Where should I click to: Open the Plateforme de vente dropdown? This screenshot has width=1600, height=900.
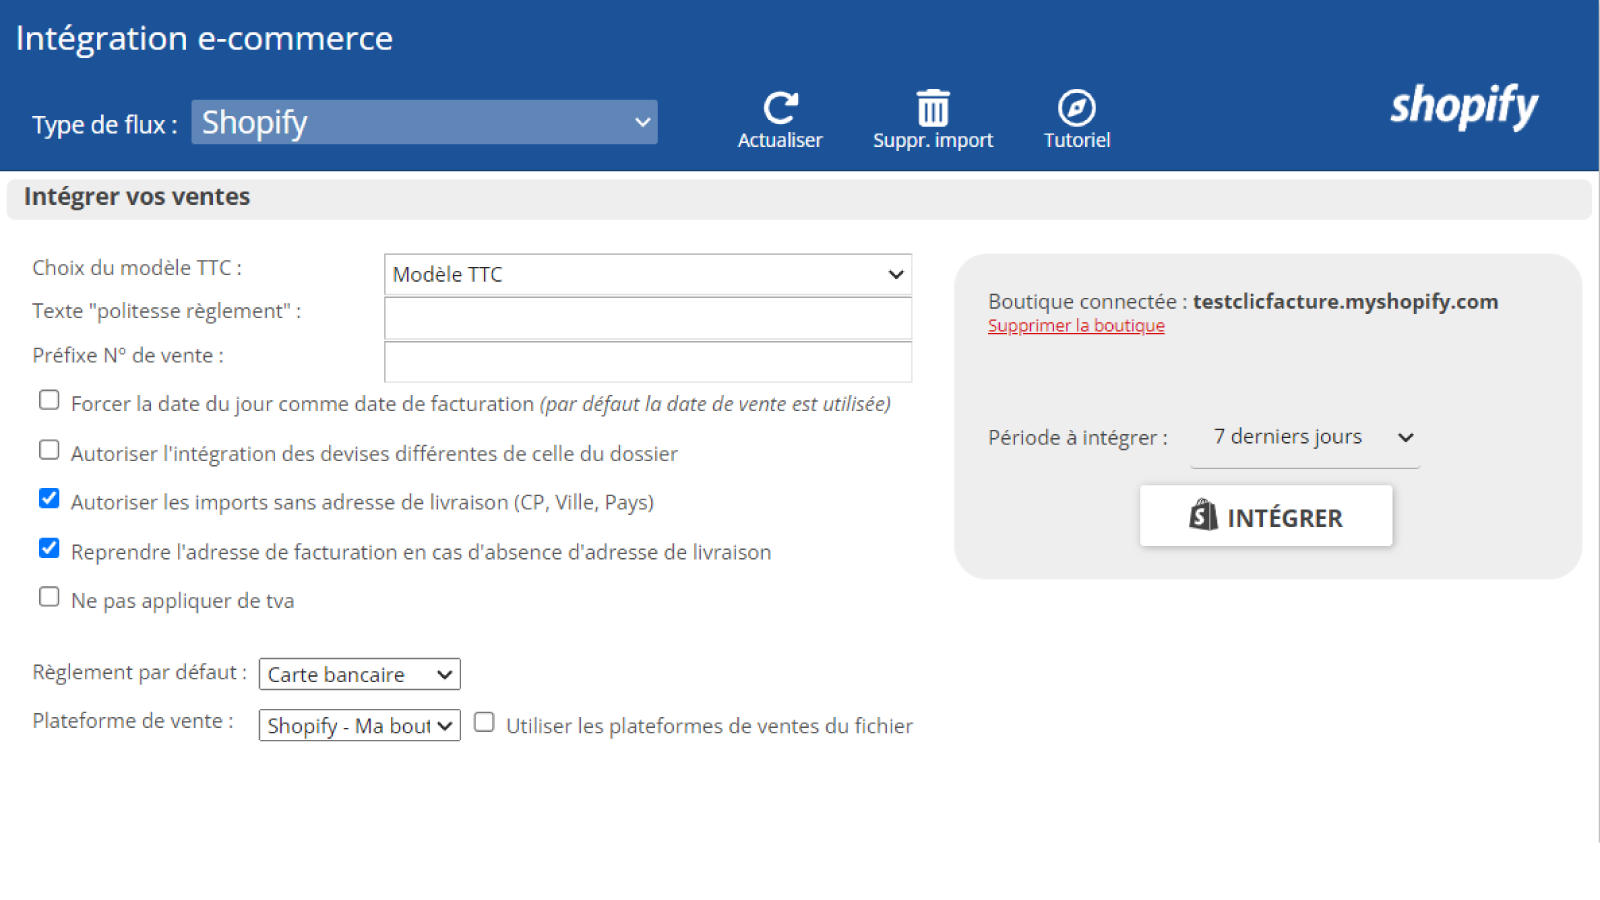359,725
